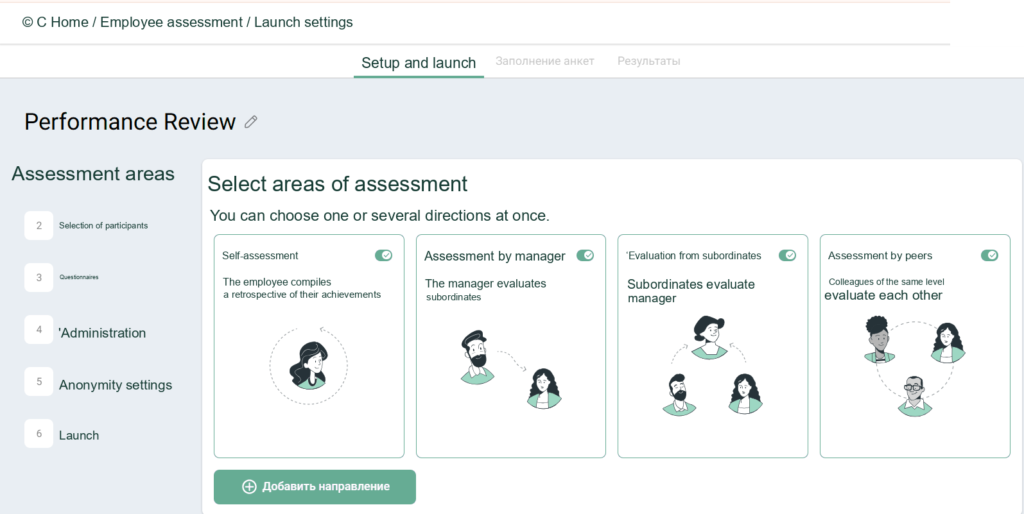Viewport: 1024px width, 514px height.
Task: Click the Select areas of assessment heading
Action: pyautogui.click(x=338, y=184)
